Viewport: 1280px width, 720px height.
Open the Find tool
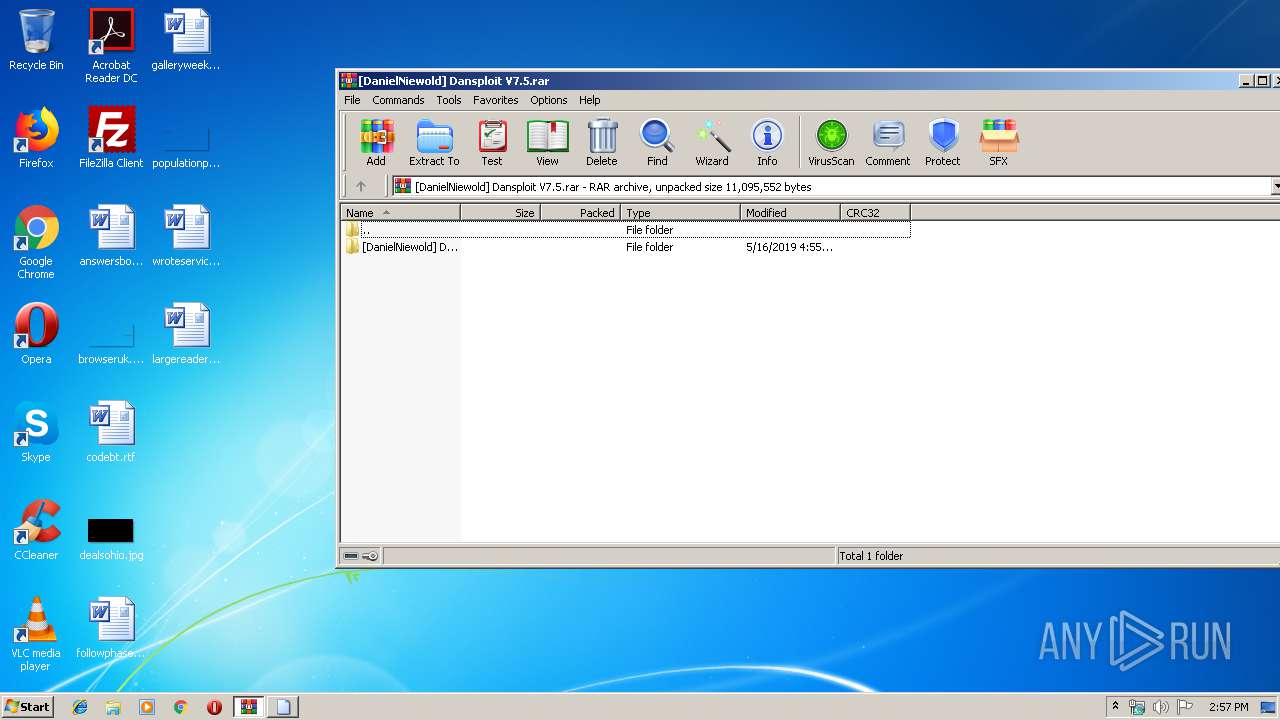[x=657, y=143]
